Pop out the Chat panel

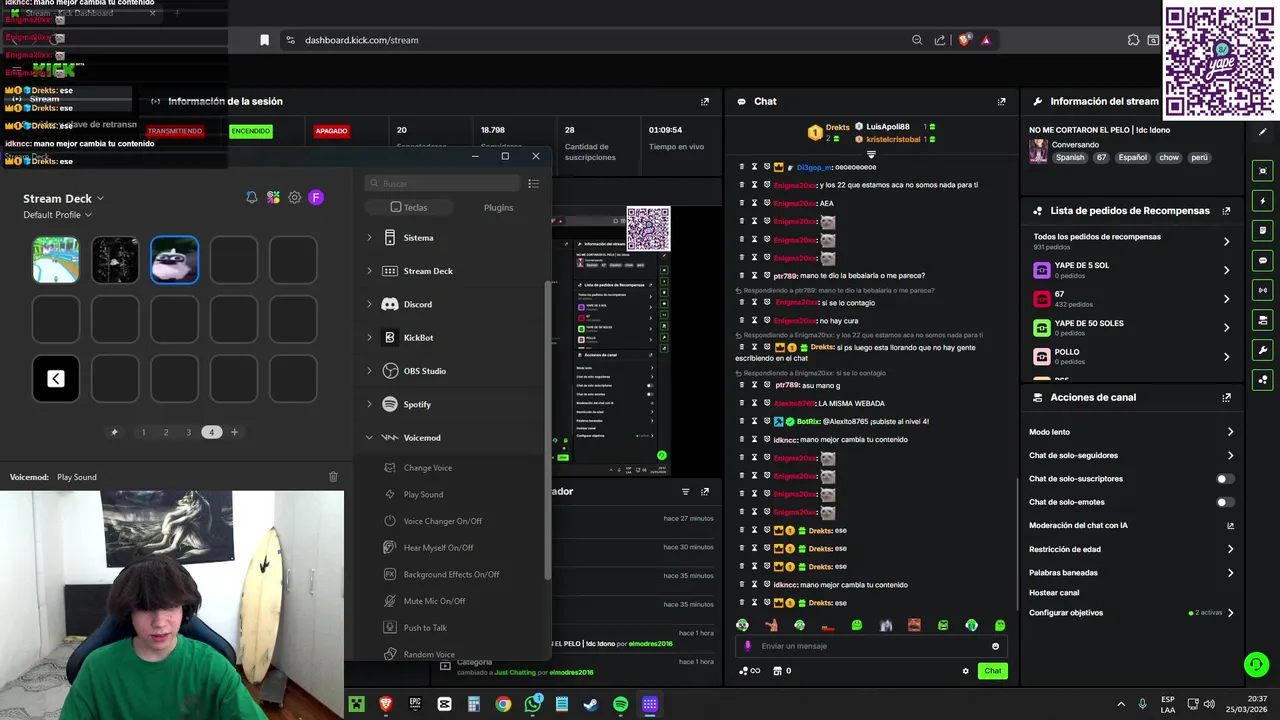click(x=1001, y=101)
